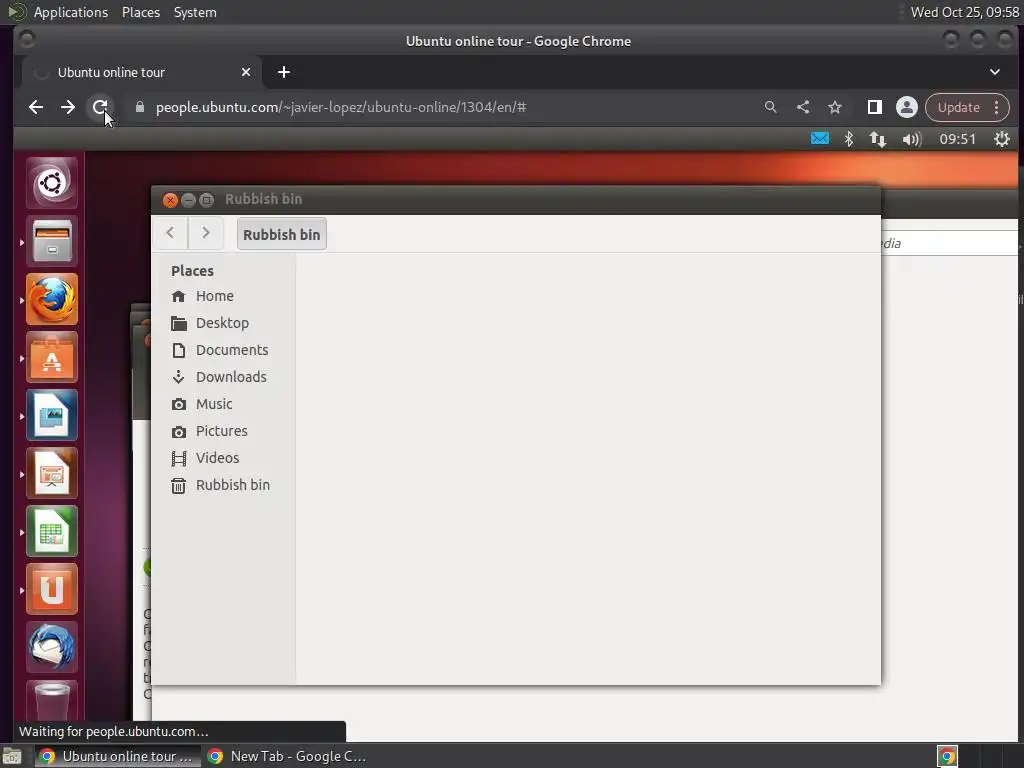Go back in Chrome history

coord(36,107)
